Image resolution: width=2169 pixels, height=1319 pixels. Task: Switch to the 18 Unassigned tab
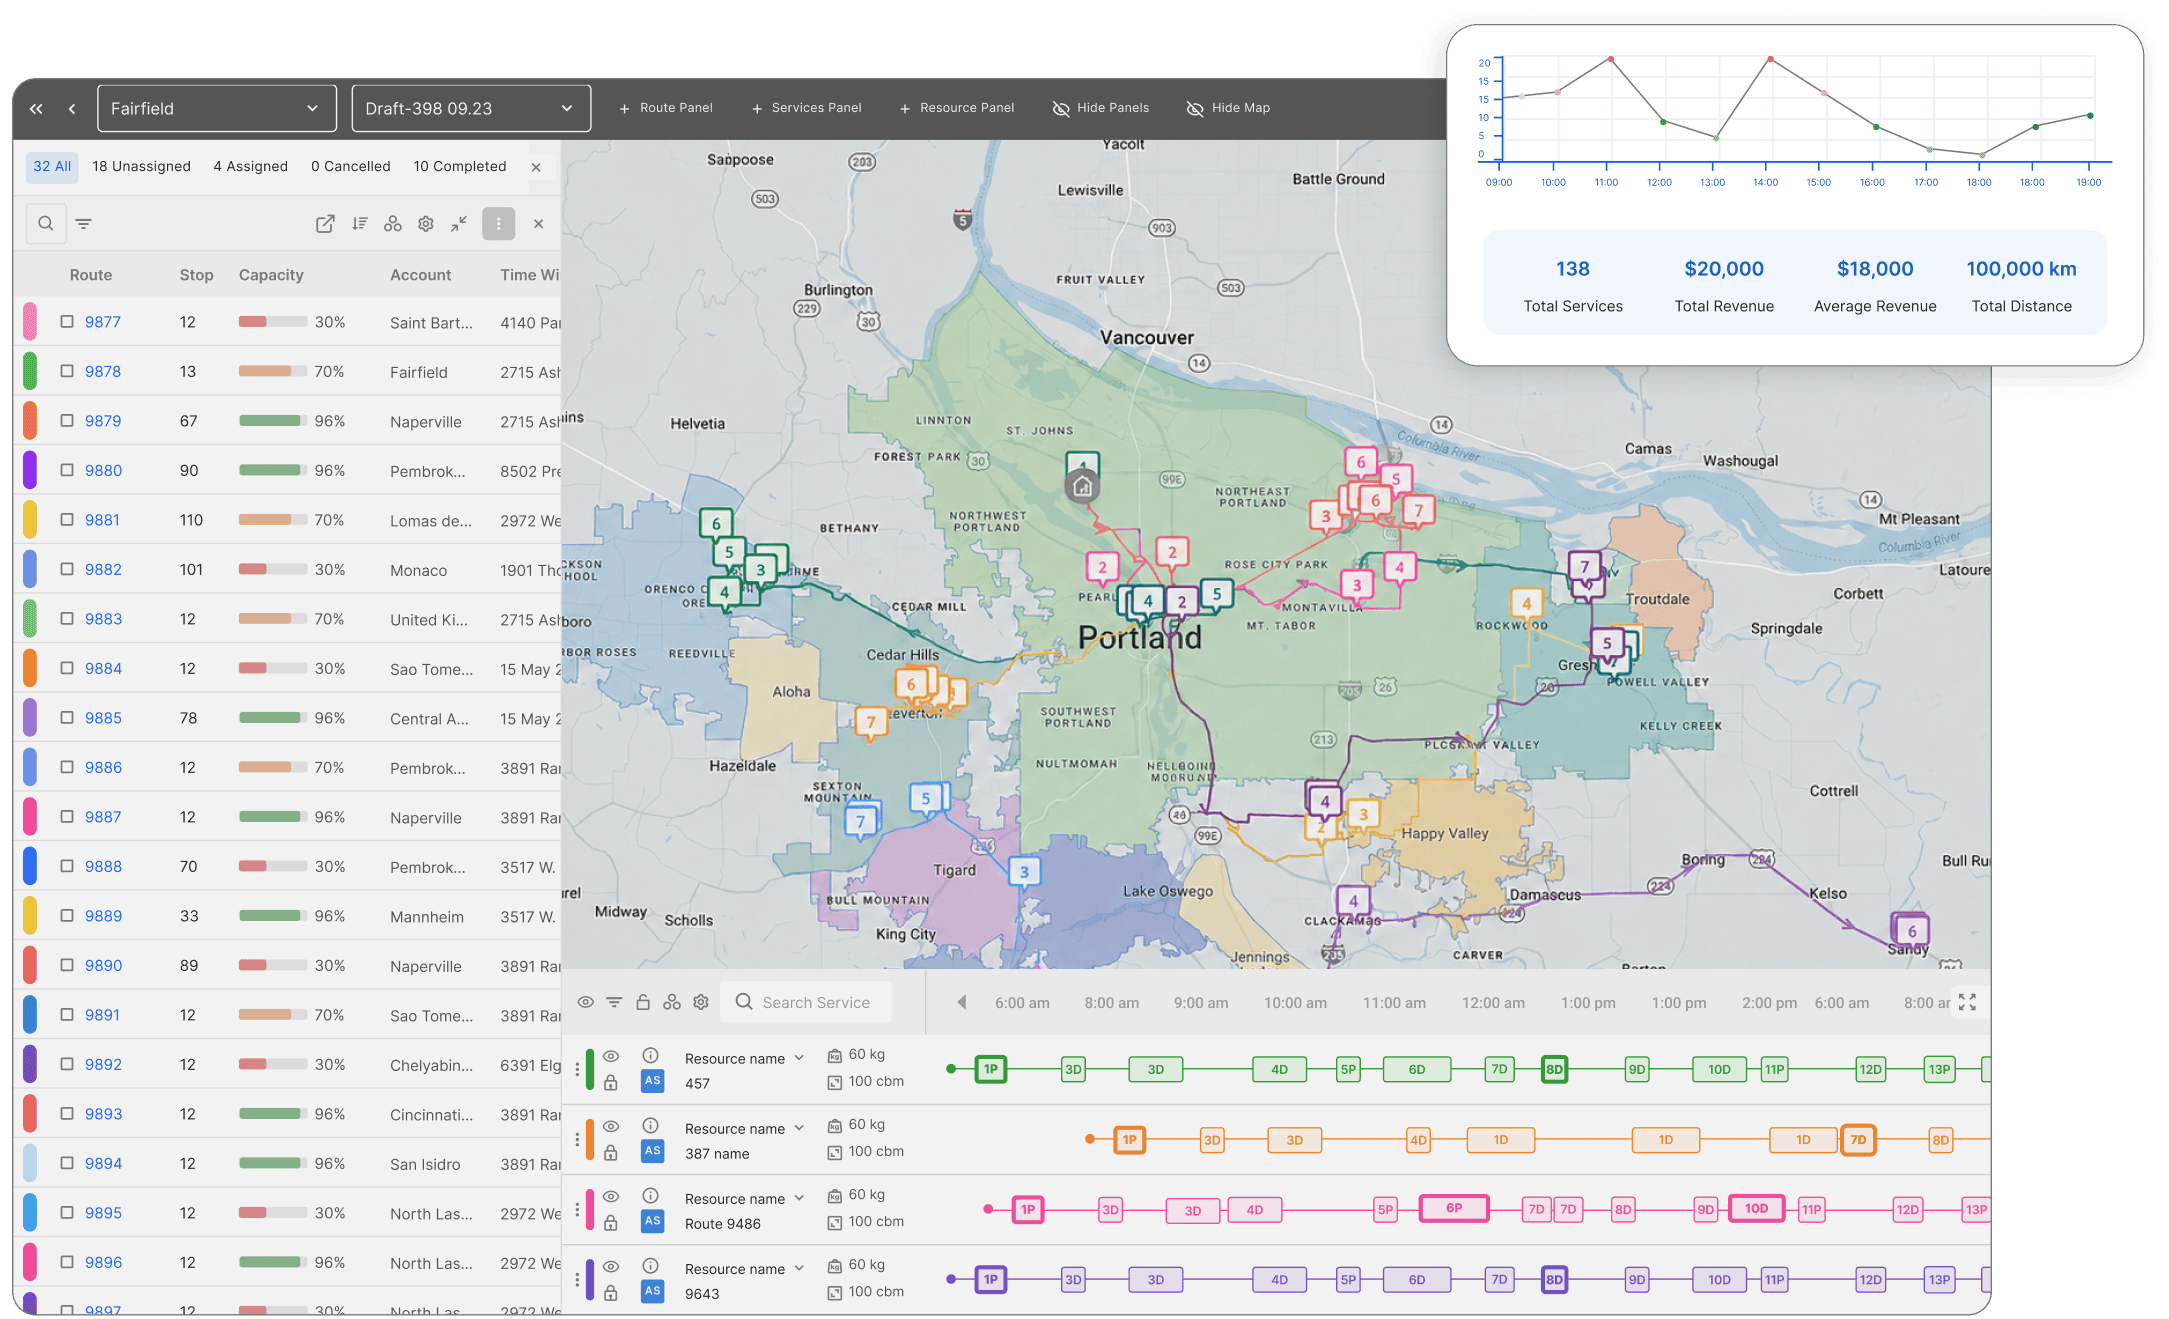[x=141, y=167]
